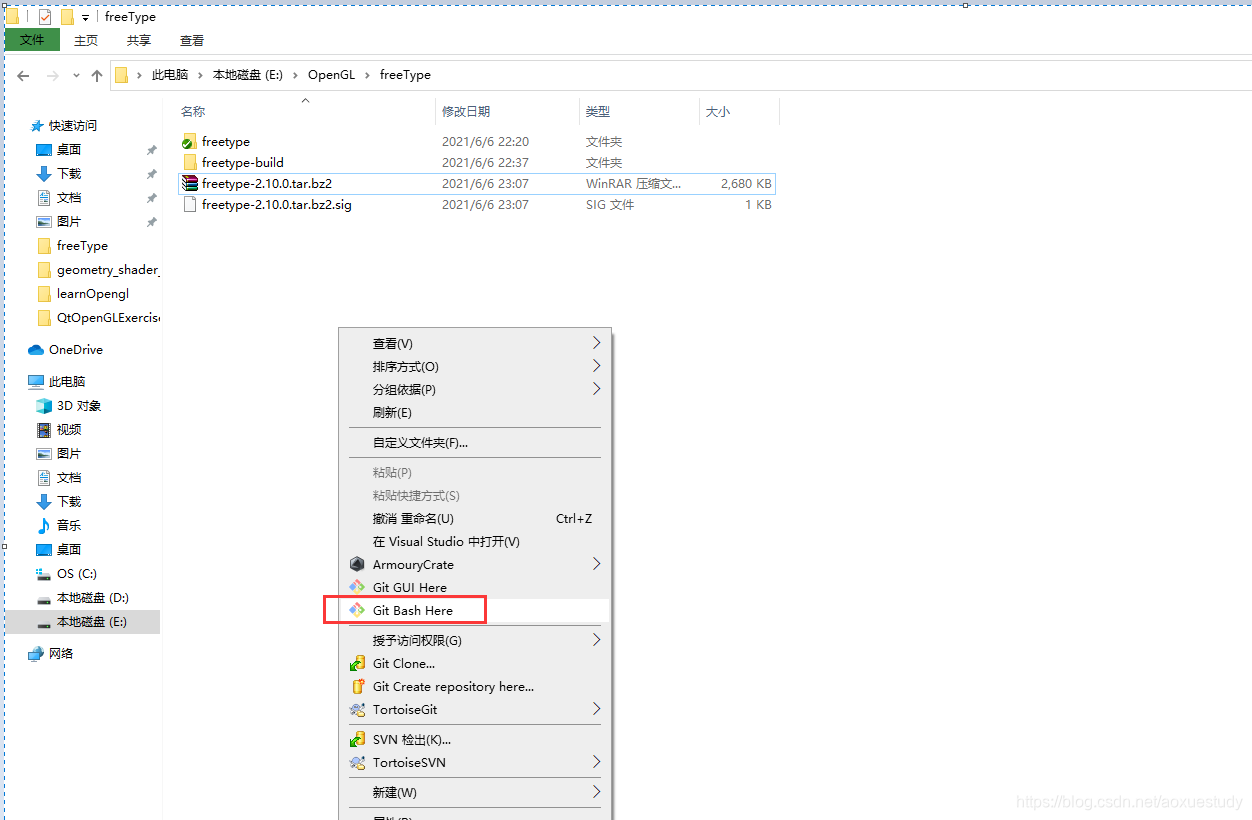Click the OpenGL breadcrumb segment
Screen dimensions: 1252x820
coord(331,75)
